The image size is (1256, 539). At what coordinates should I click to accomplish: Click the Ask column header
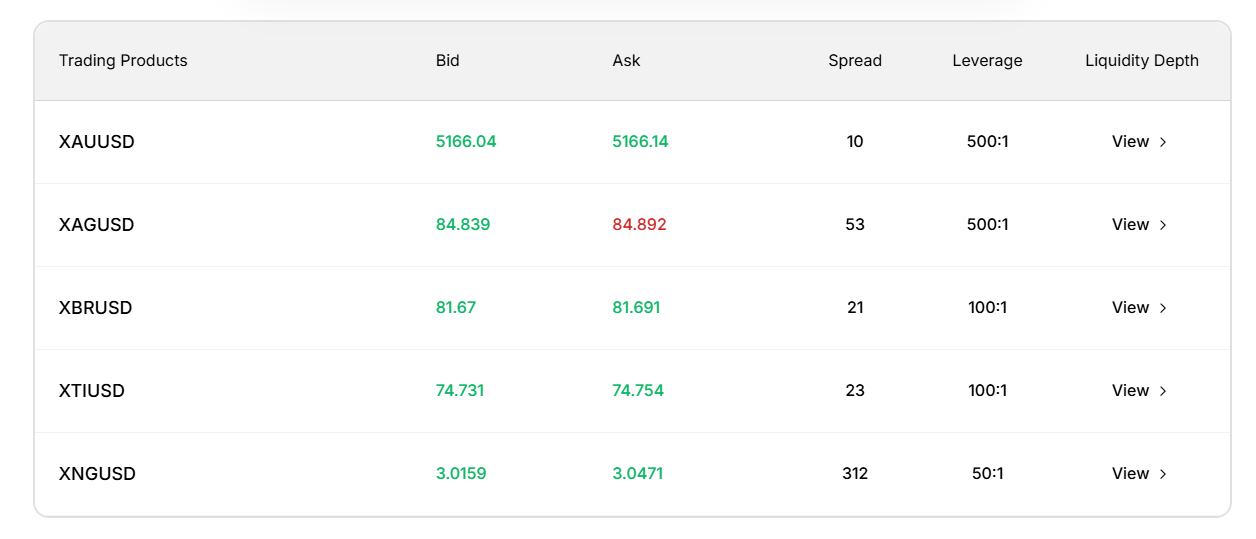tap(626, 61)
